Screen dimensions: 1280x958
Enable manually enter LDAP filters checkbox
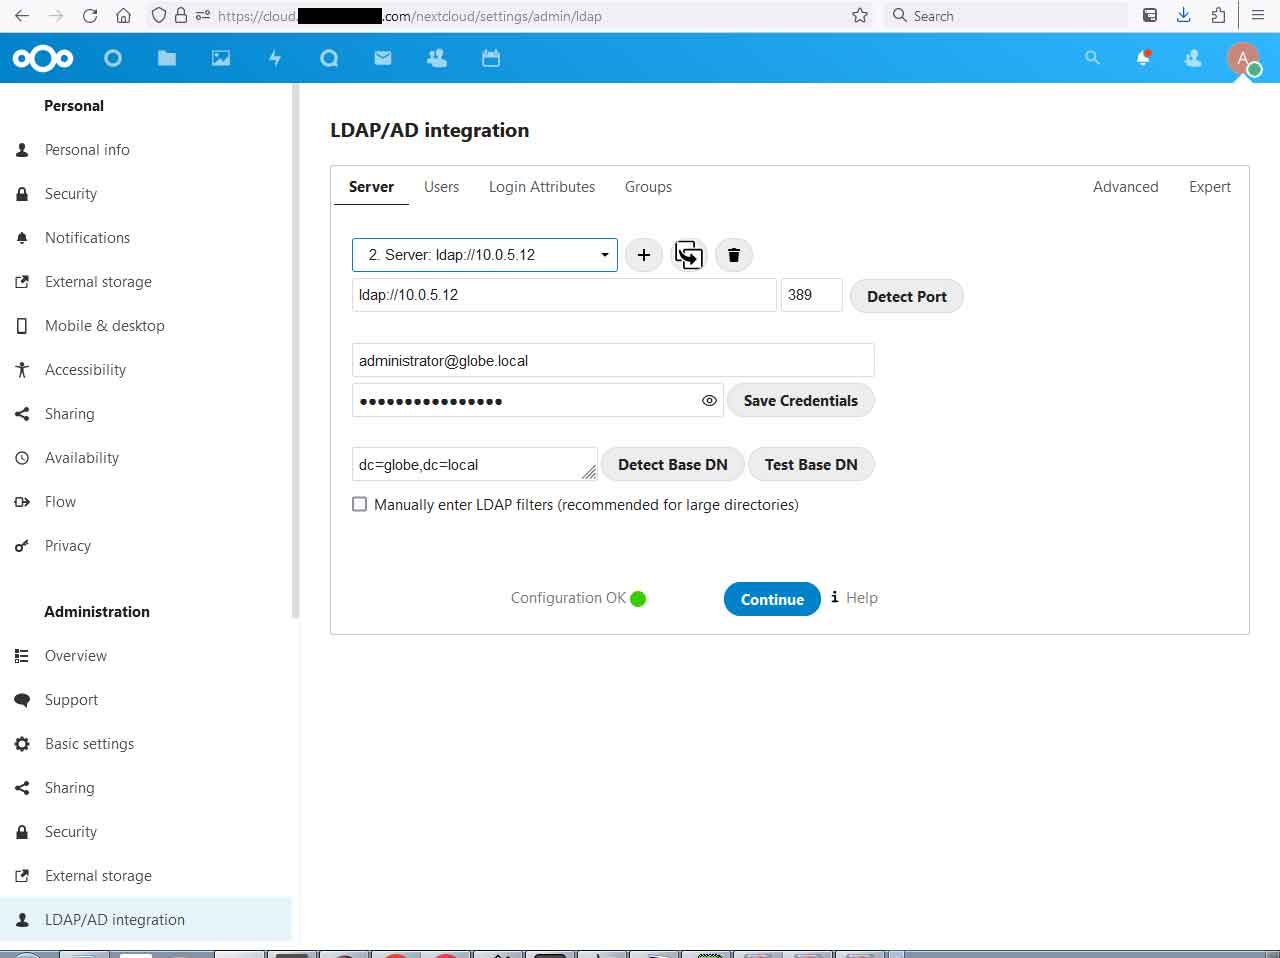click(x=360, y=504)
